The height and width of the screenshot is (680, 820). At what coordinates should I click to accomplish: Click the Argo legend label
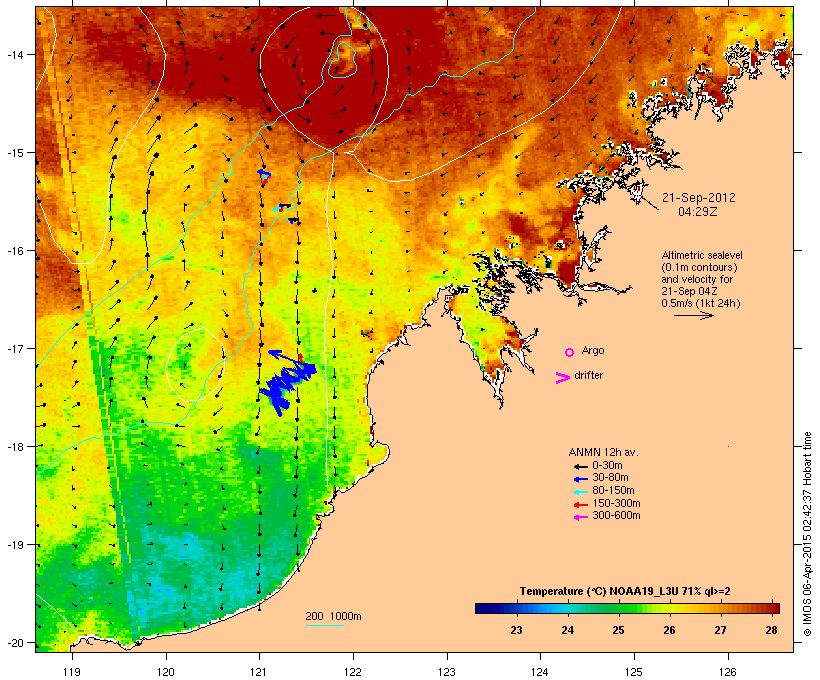pos(593,350)
